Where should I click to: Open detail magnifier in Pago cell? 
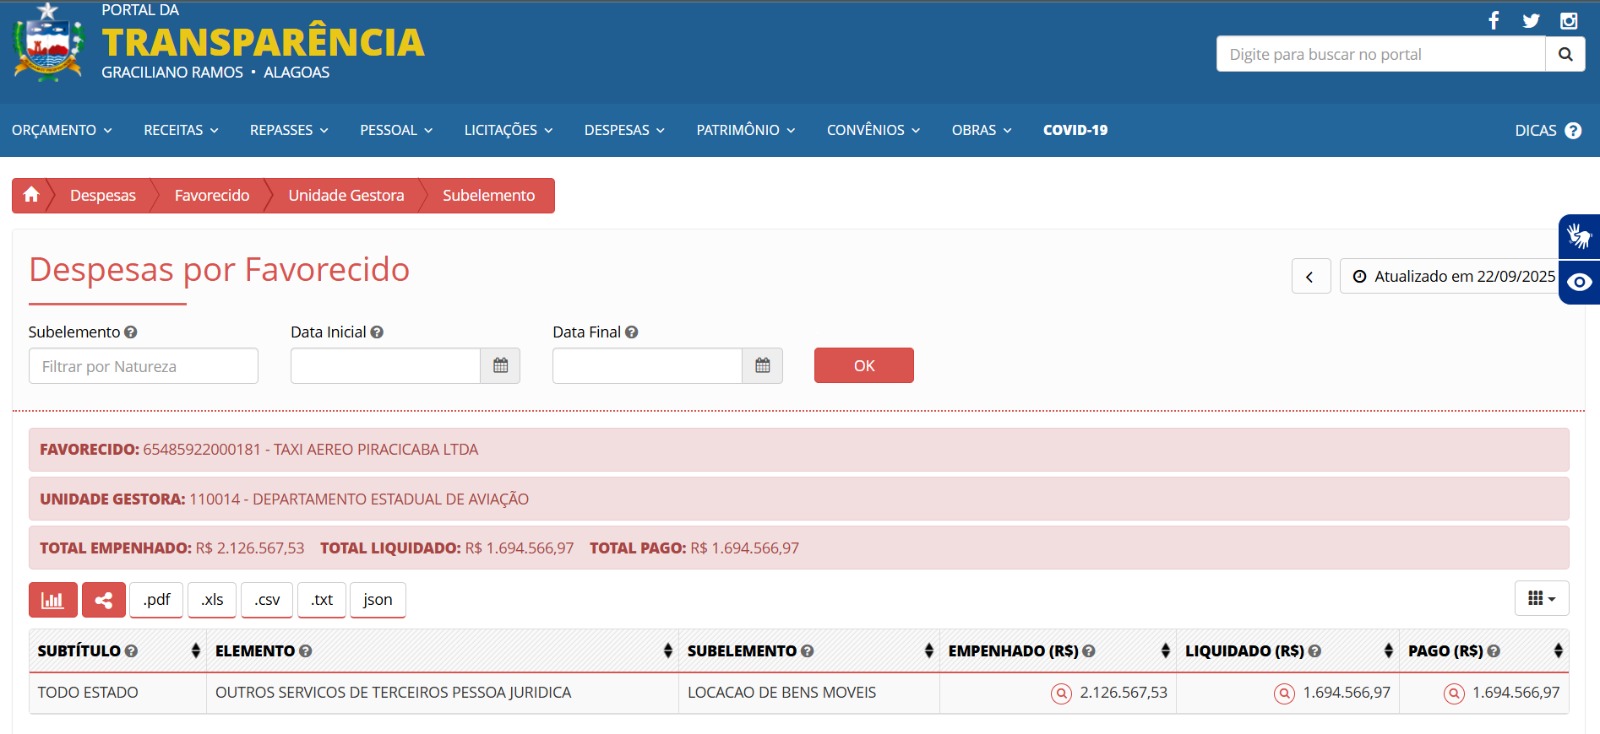coord(1454,693)
